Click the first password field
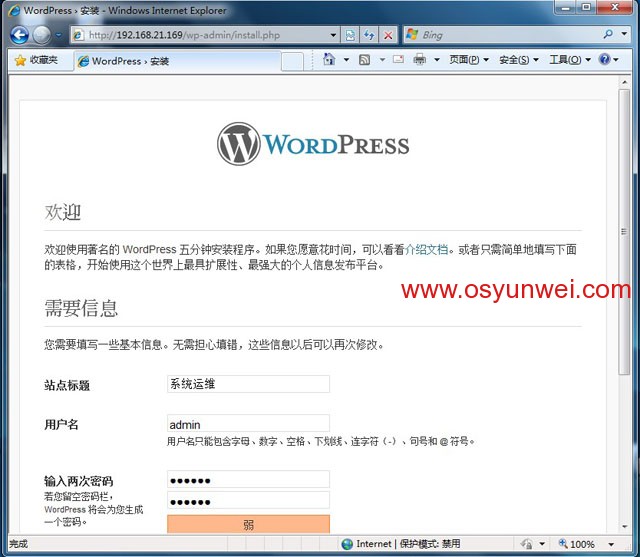 248,479
